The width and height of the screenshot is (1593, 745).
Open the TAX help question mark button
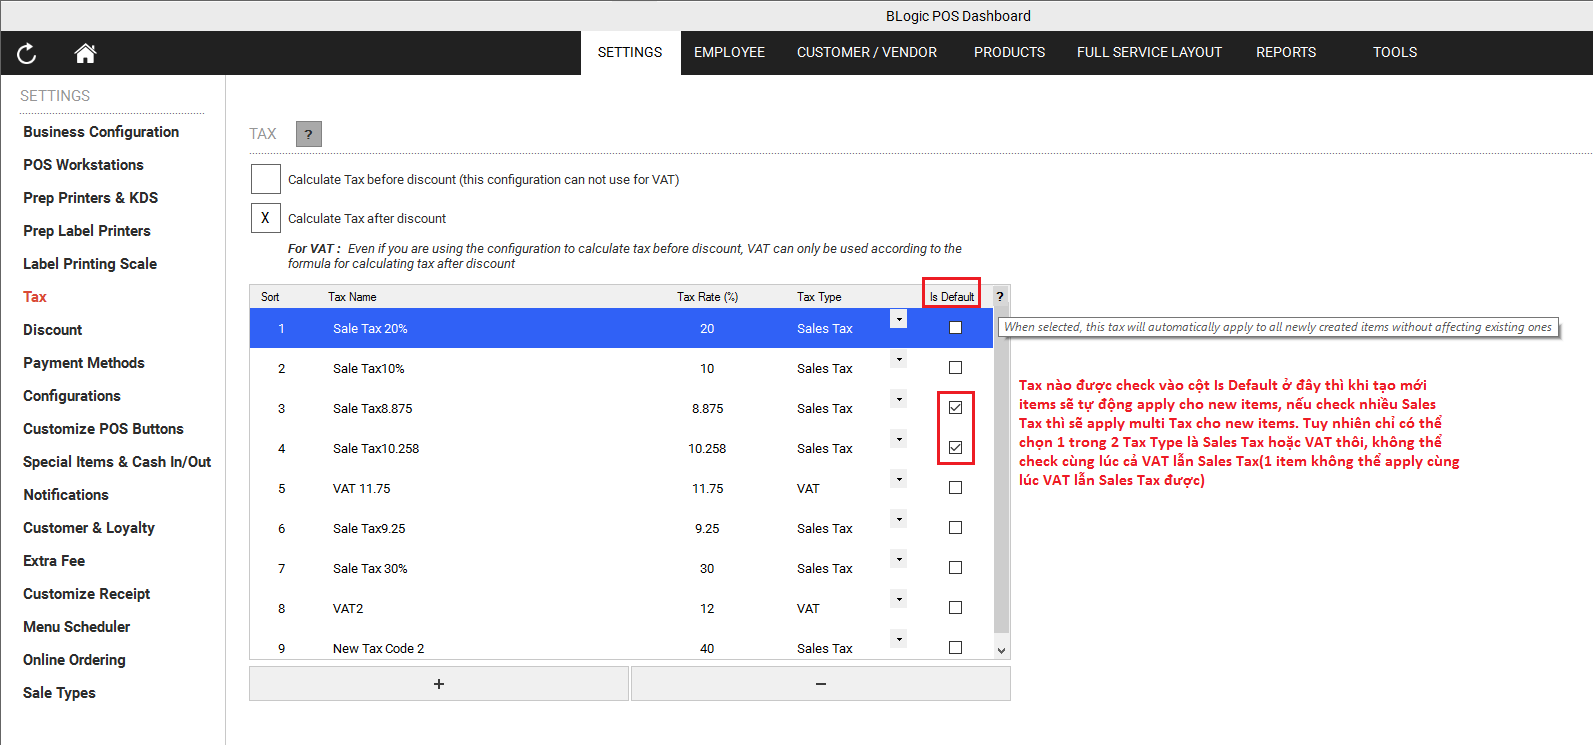click(x=309, y=134)
